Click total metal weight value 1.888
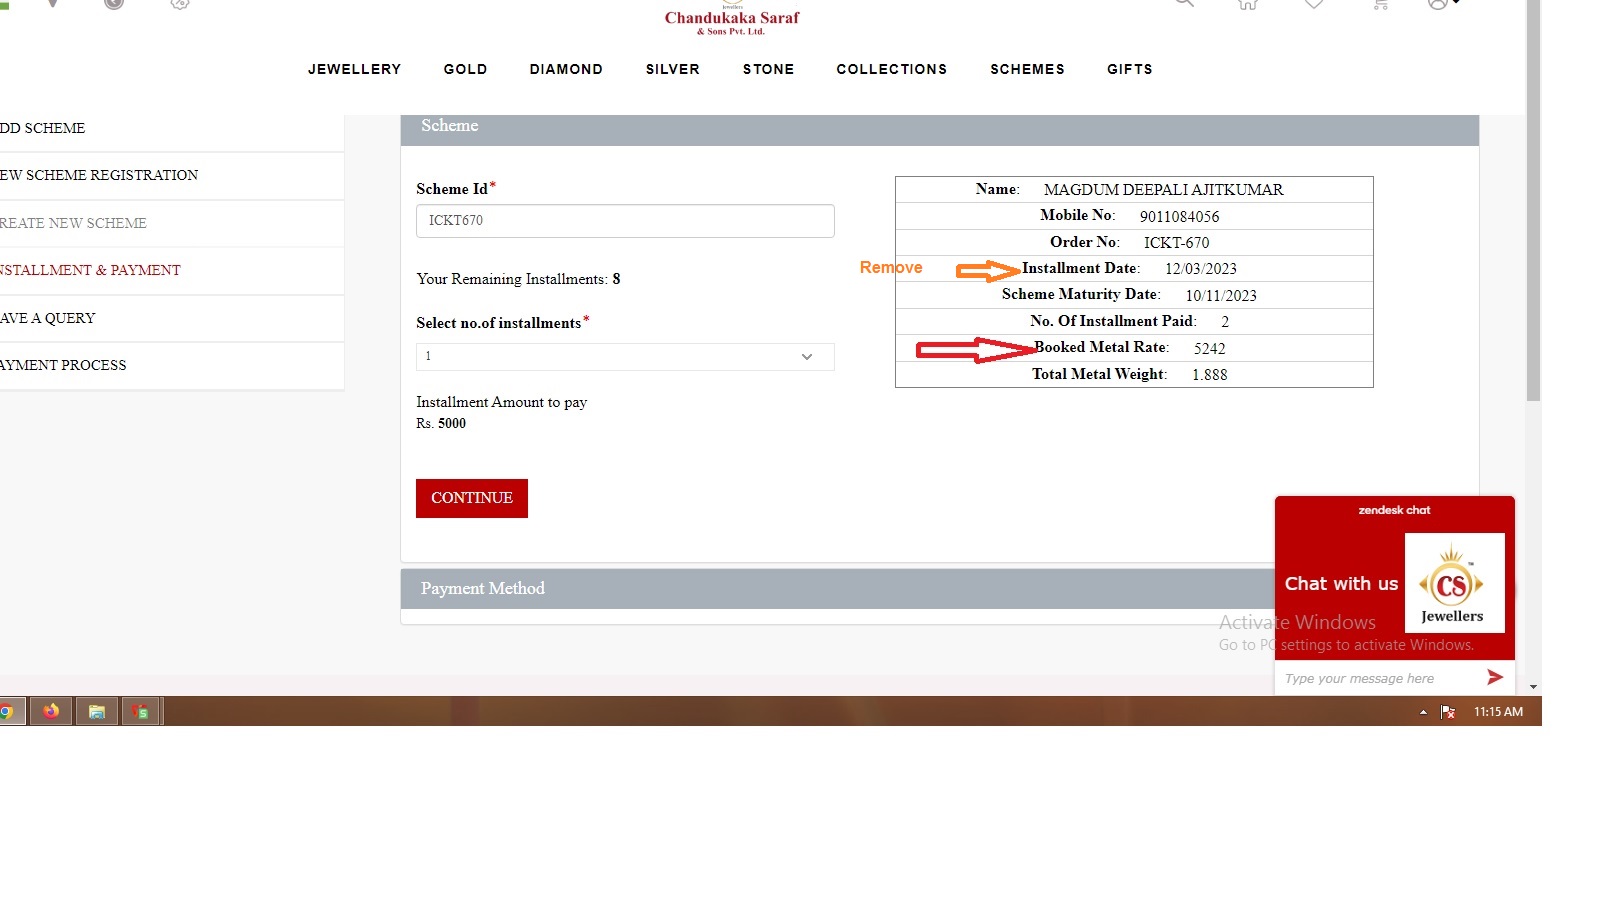1600x900 pixels. coord(1209,375)
